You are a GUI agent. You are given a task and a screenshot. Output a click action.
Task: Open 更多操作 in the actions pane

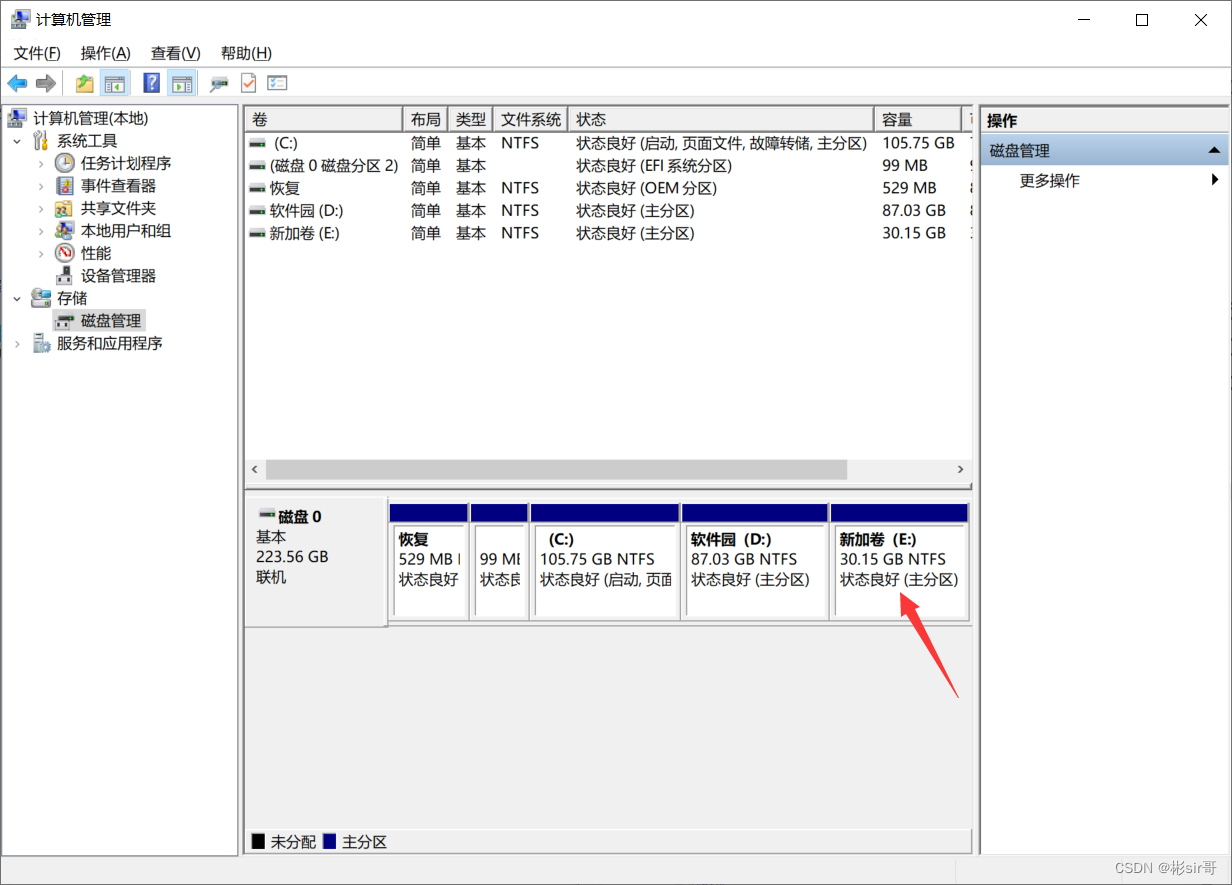(x=1049, y=181)
